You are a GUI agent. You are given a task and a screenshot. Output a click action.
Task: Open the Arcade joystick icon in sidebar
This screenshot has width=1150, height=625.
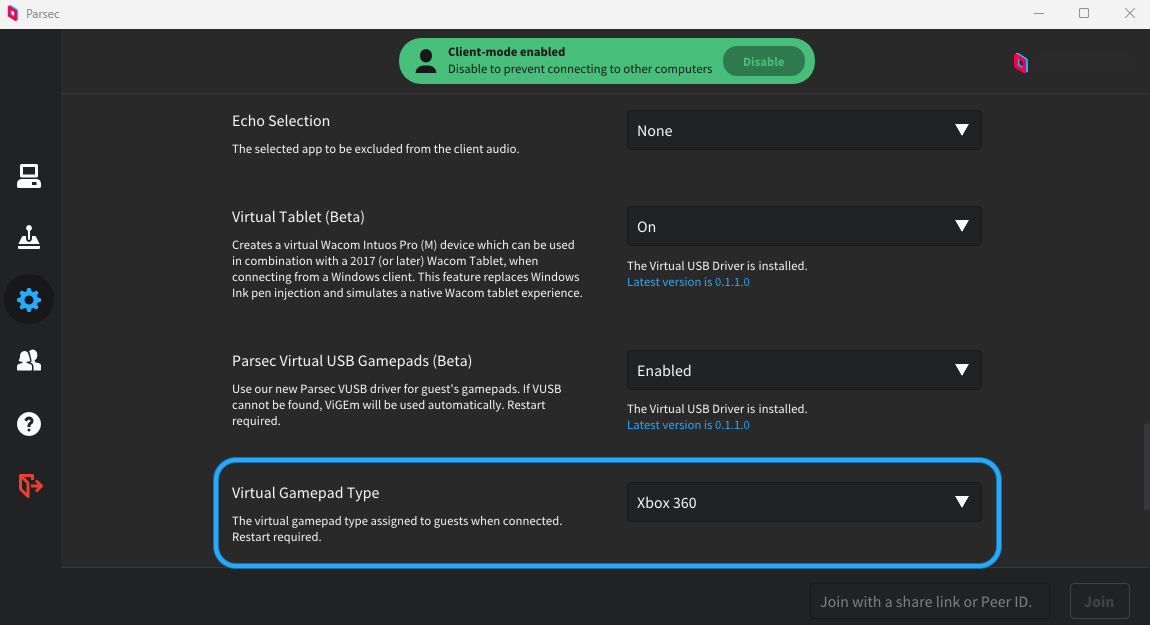[29, 238]
